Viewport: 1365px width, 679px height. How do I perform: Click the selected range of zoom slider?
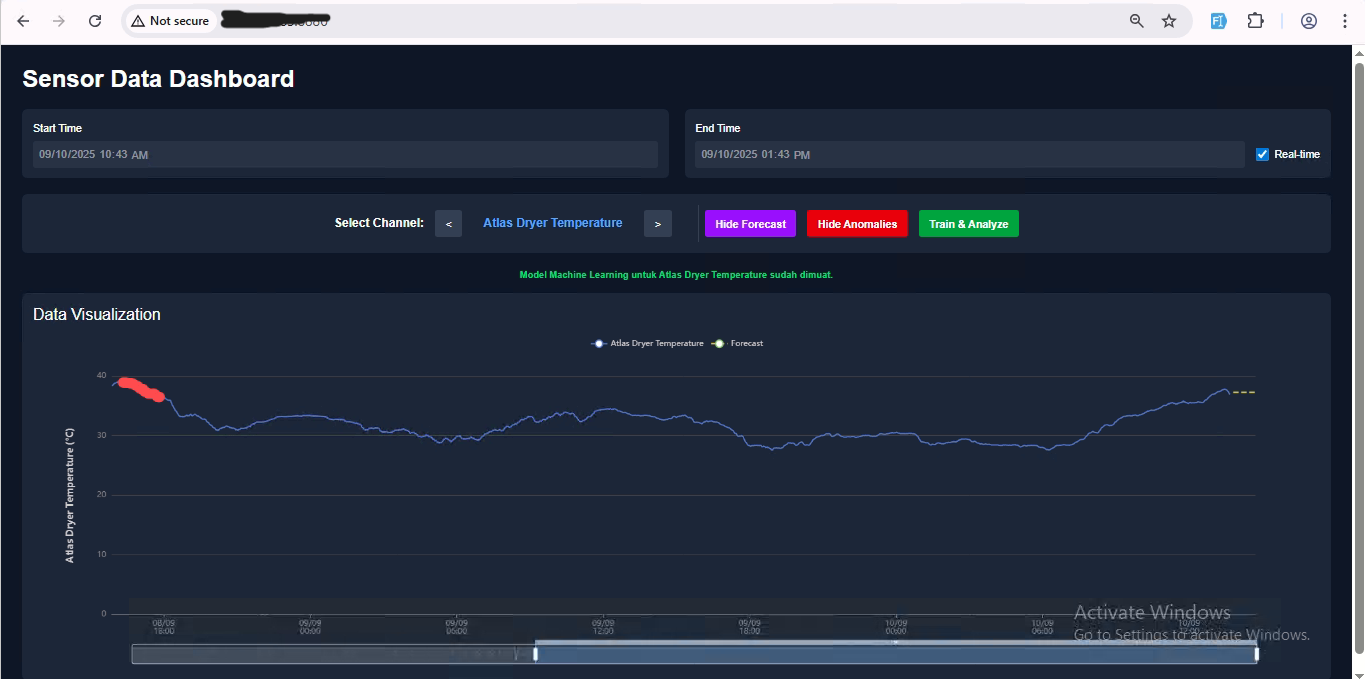click(896, 654)
